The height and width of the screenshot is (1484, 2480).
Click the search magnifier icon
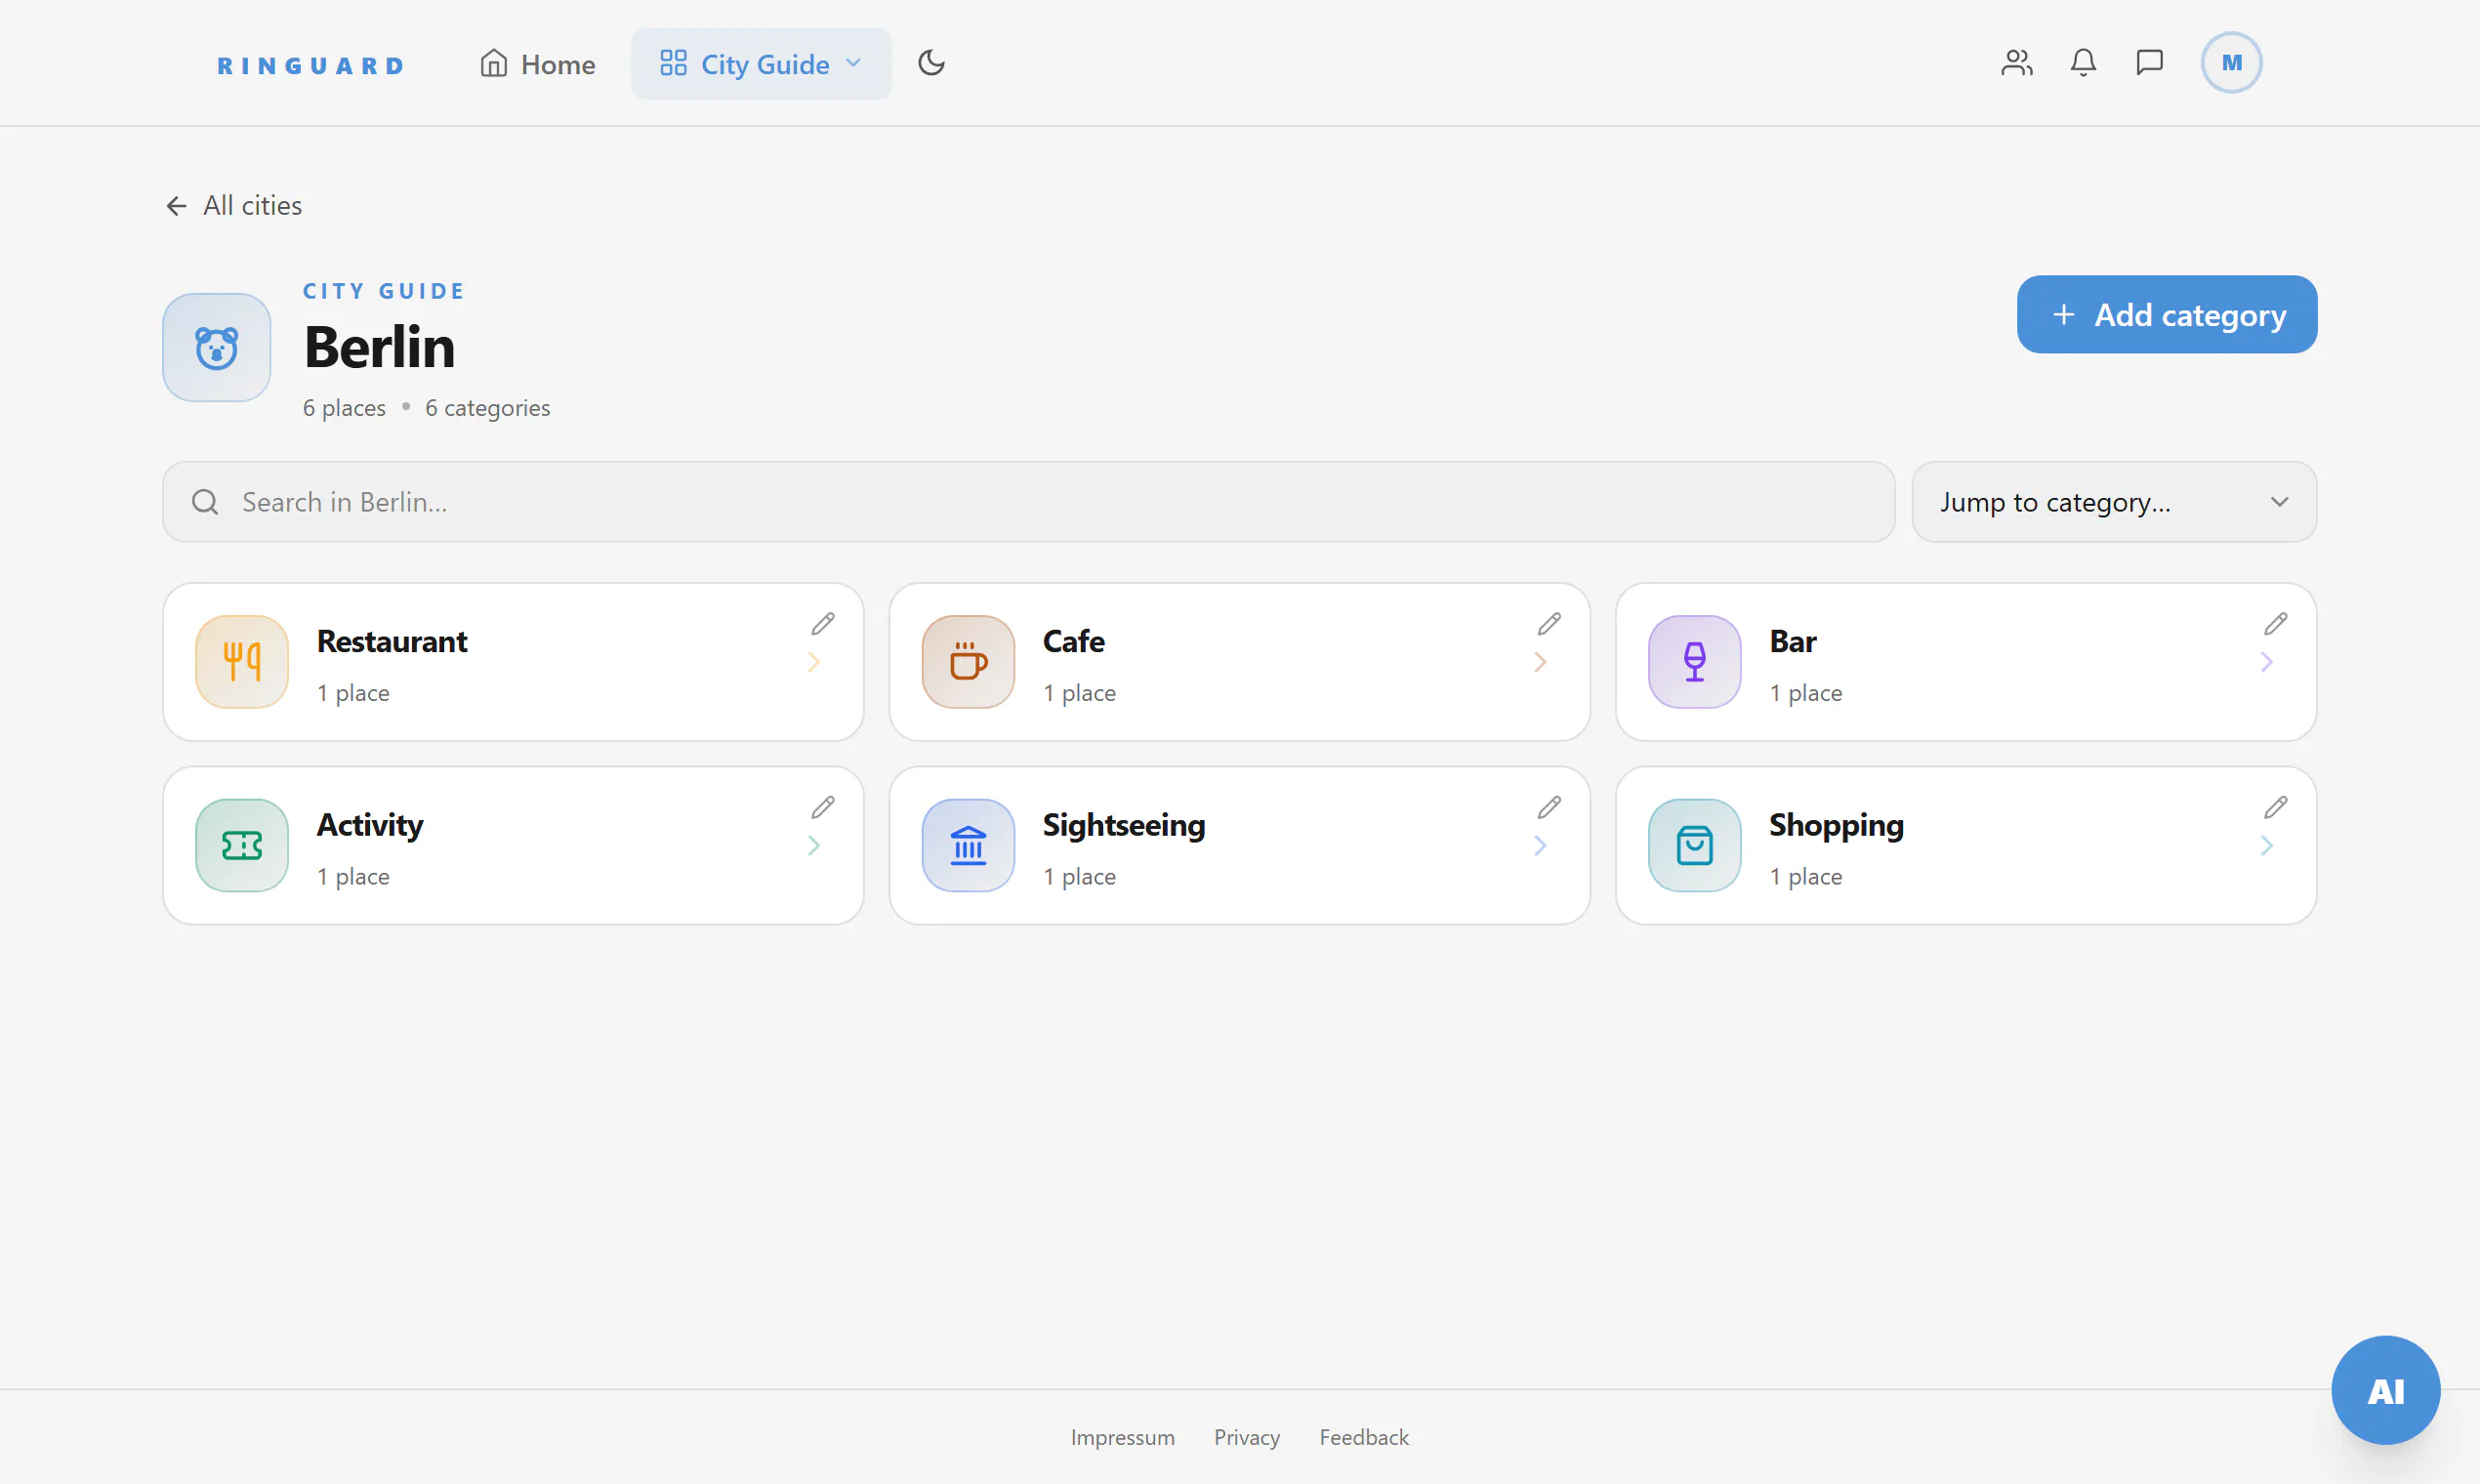(205, 502)
